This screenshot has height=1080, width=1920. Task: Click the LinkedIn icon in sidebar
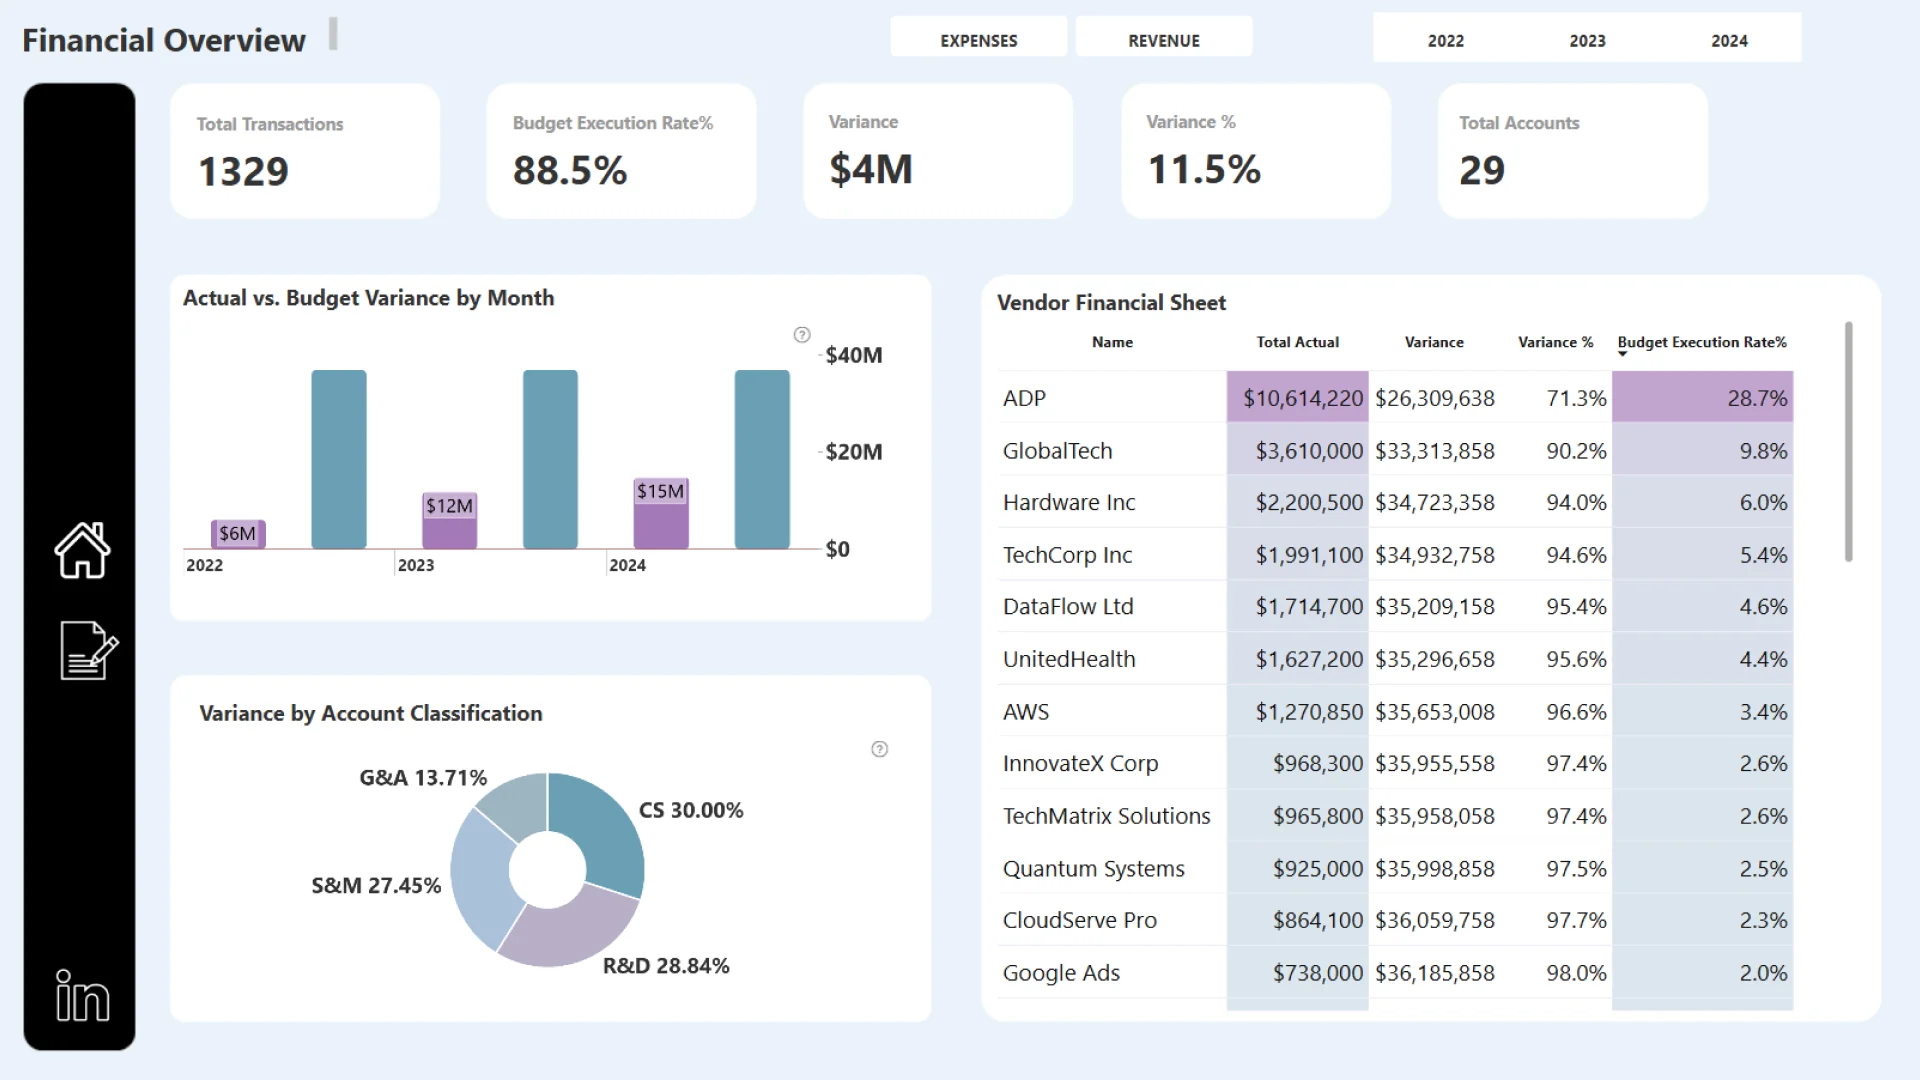click(x=82, y=996)
